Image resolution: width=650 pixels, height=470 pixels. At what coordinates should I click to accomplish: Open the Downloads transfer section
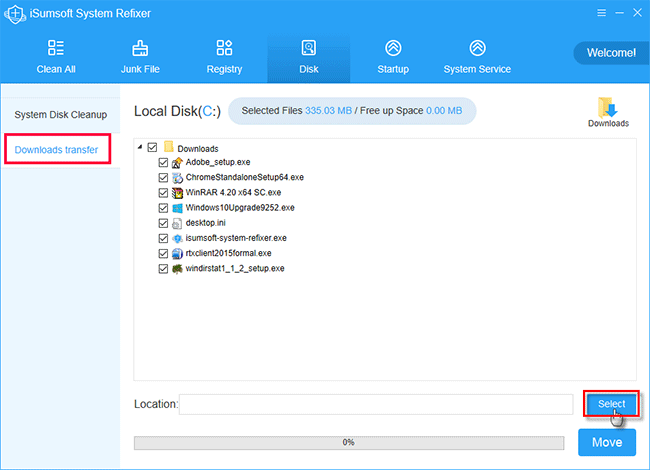57,149
